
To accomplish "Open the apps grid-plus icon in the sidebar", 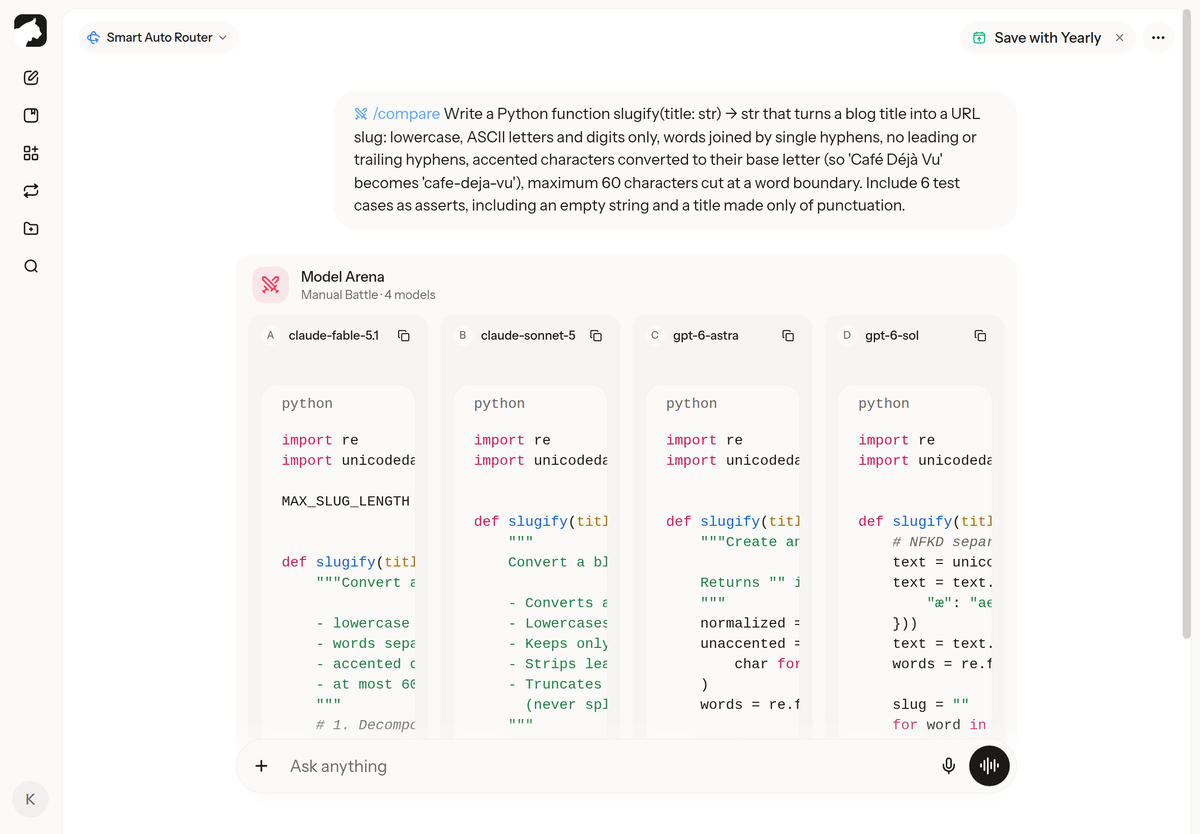I will pos(31,153).
